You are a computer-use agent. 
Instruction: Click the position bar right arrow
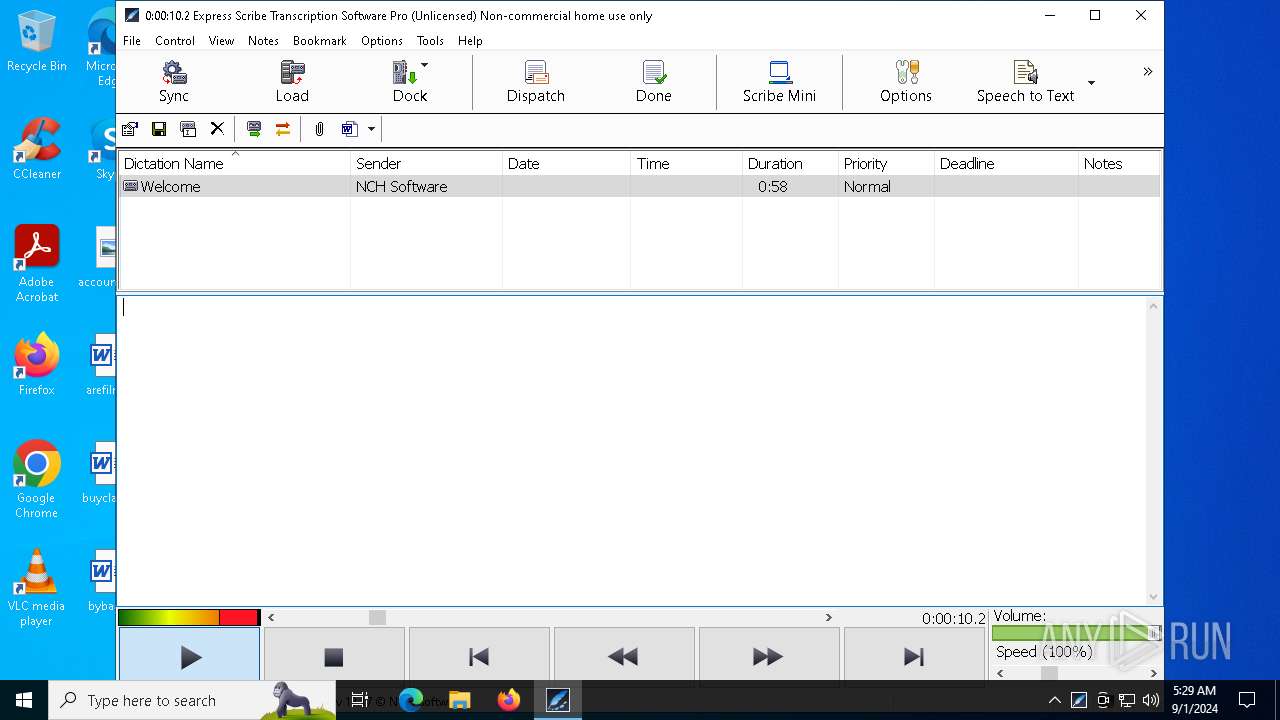(828, 618)
